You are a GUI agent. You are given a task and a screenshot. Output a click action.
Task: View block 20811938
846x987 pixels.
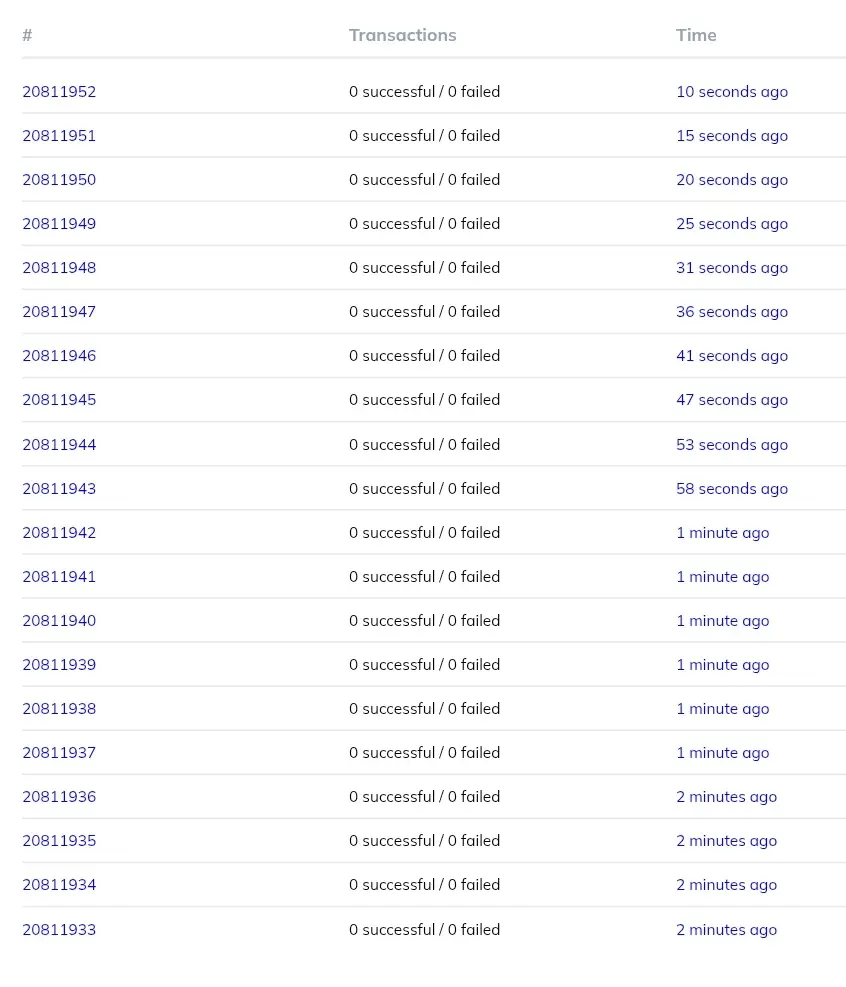[59, 709]
